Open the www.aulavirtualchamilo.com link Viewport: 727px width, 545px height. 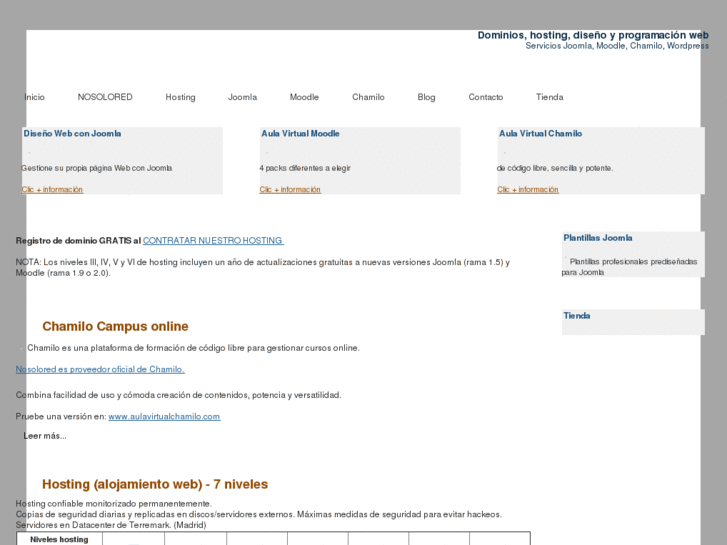tap(164, 417)
